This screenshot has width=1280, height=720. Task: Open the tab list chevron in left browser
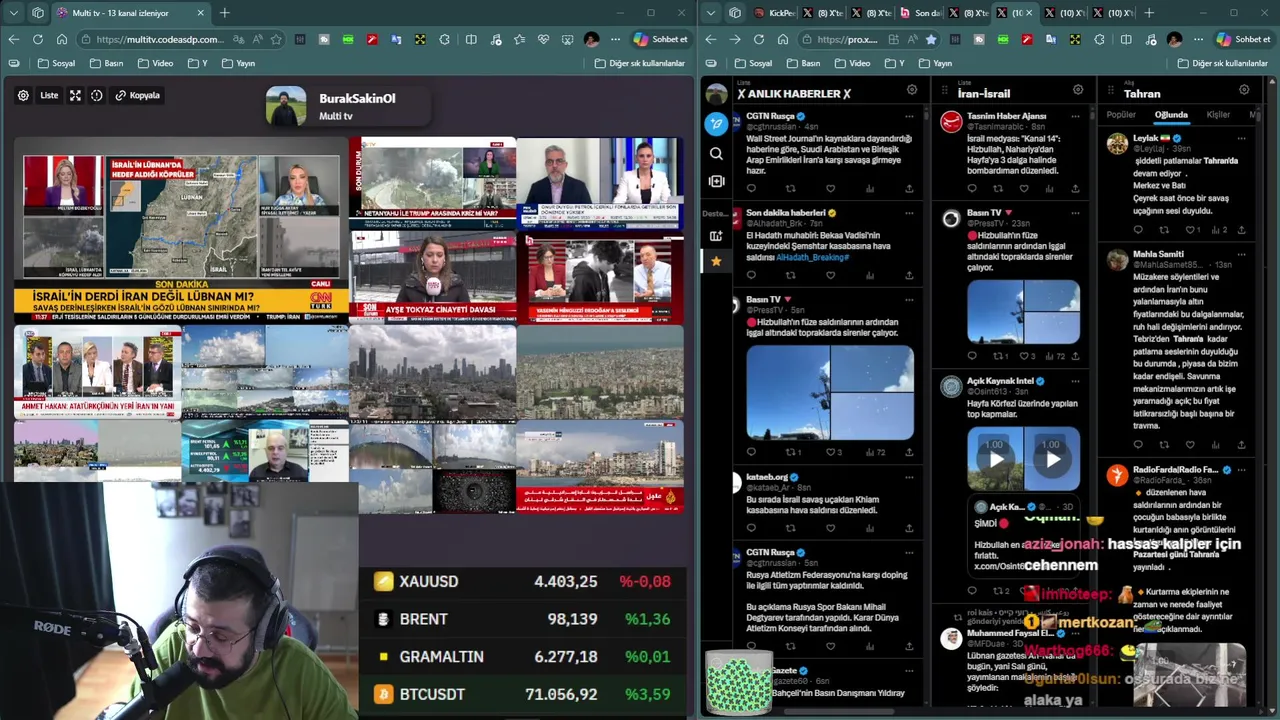pyautogui.click(x=13, y=13)
